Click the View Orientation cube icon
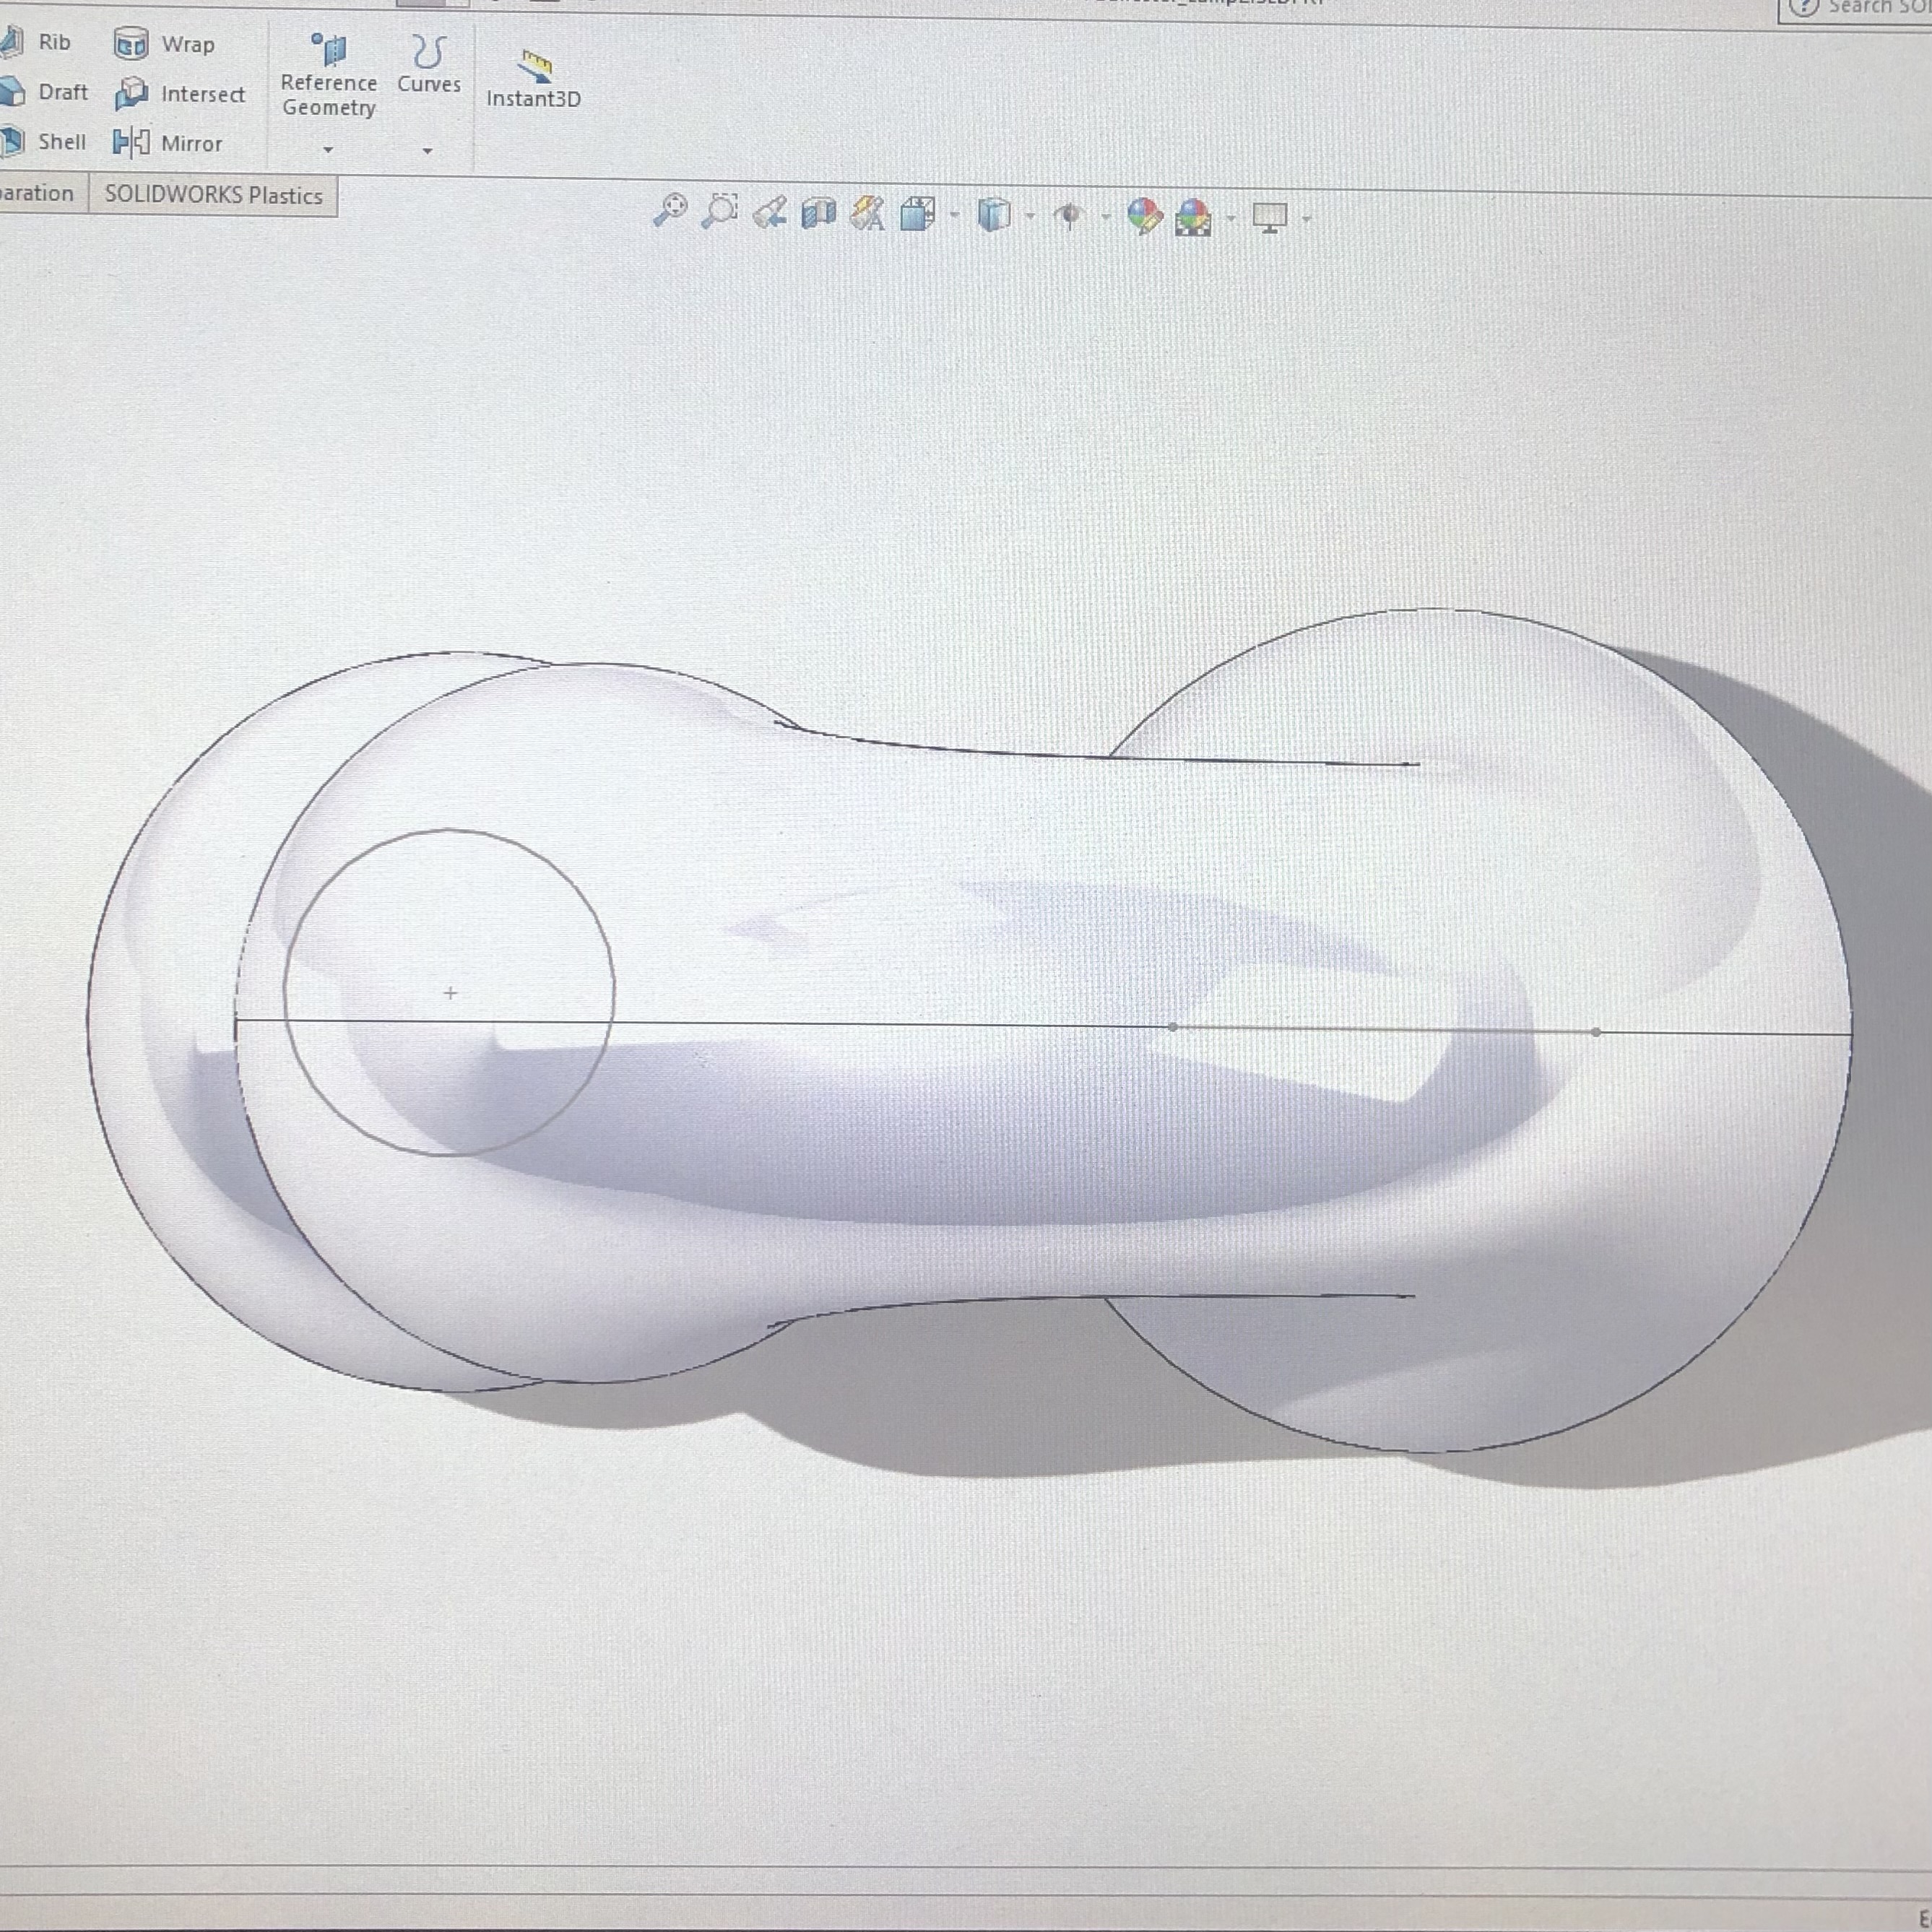Image resolution: width=1932 pixels, height=1932 pixels. tap(917, 214)
